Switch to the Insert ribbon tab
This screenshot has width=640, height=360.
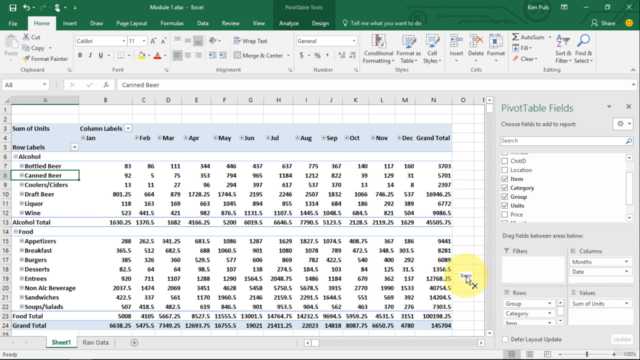point(69,23)
